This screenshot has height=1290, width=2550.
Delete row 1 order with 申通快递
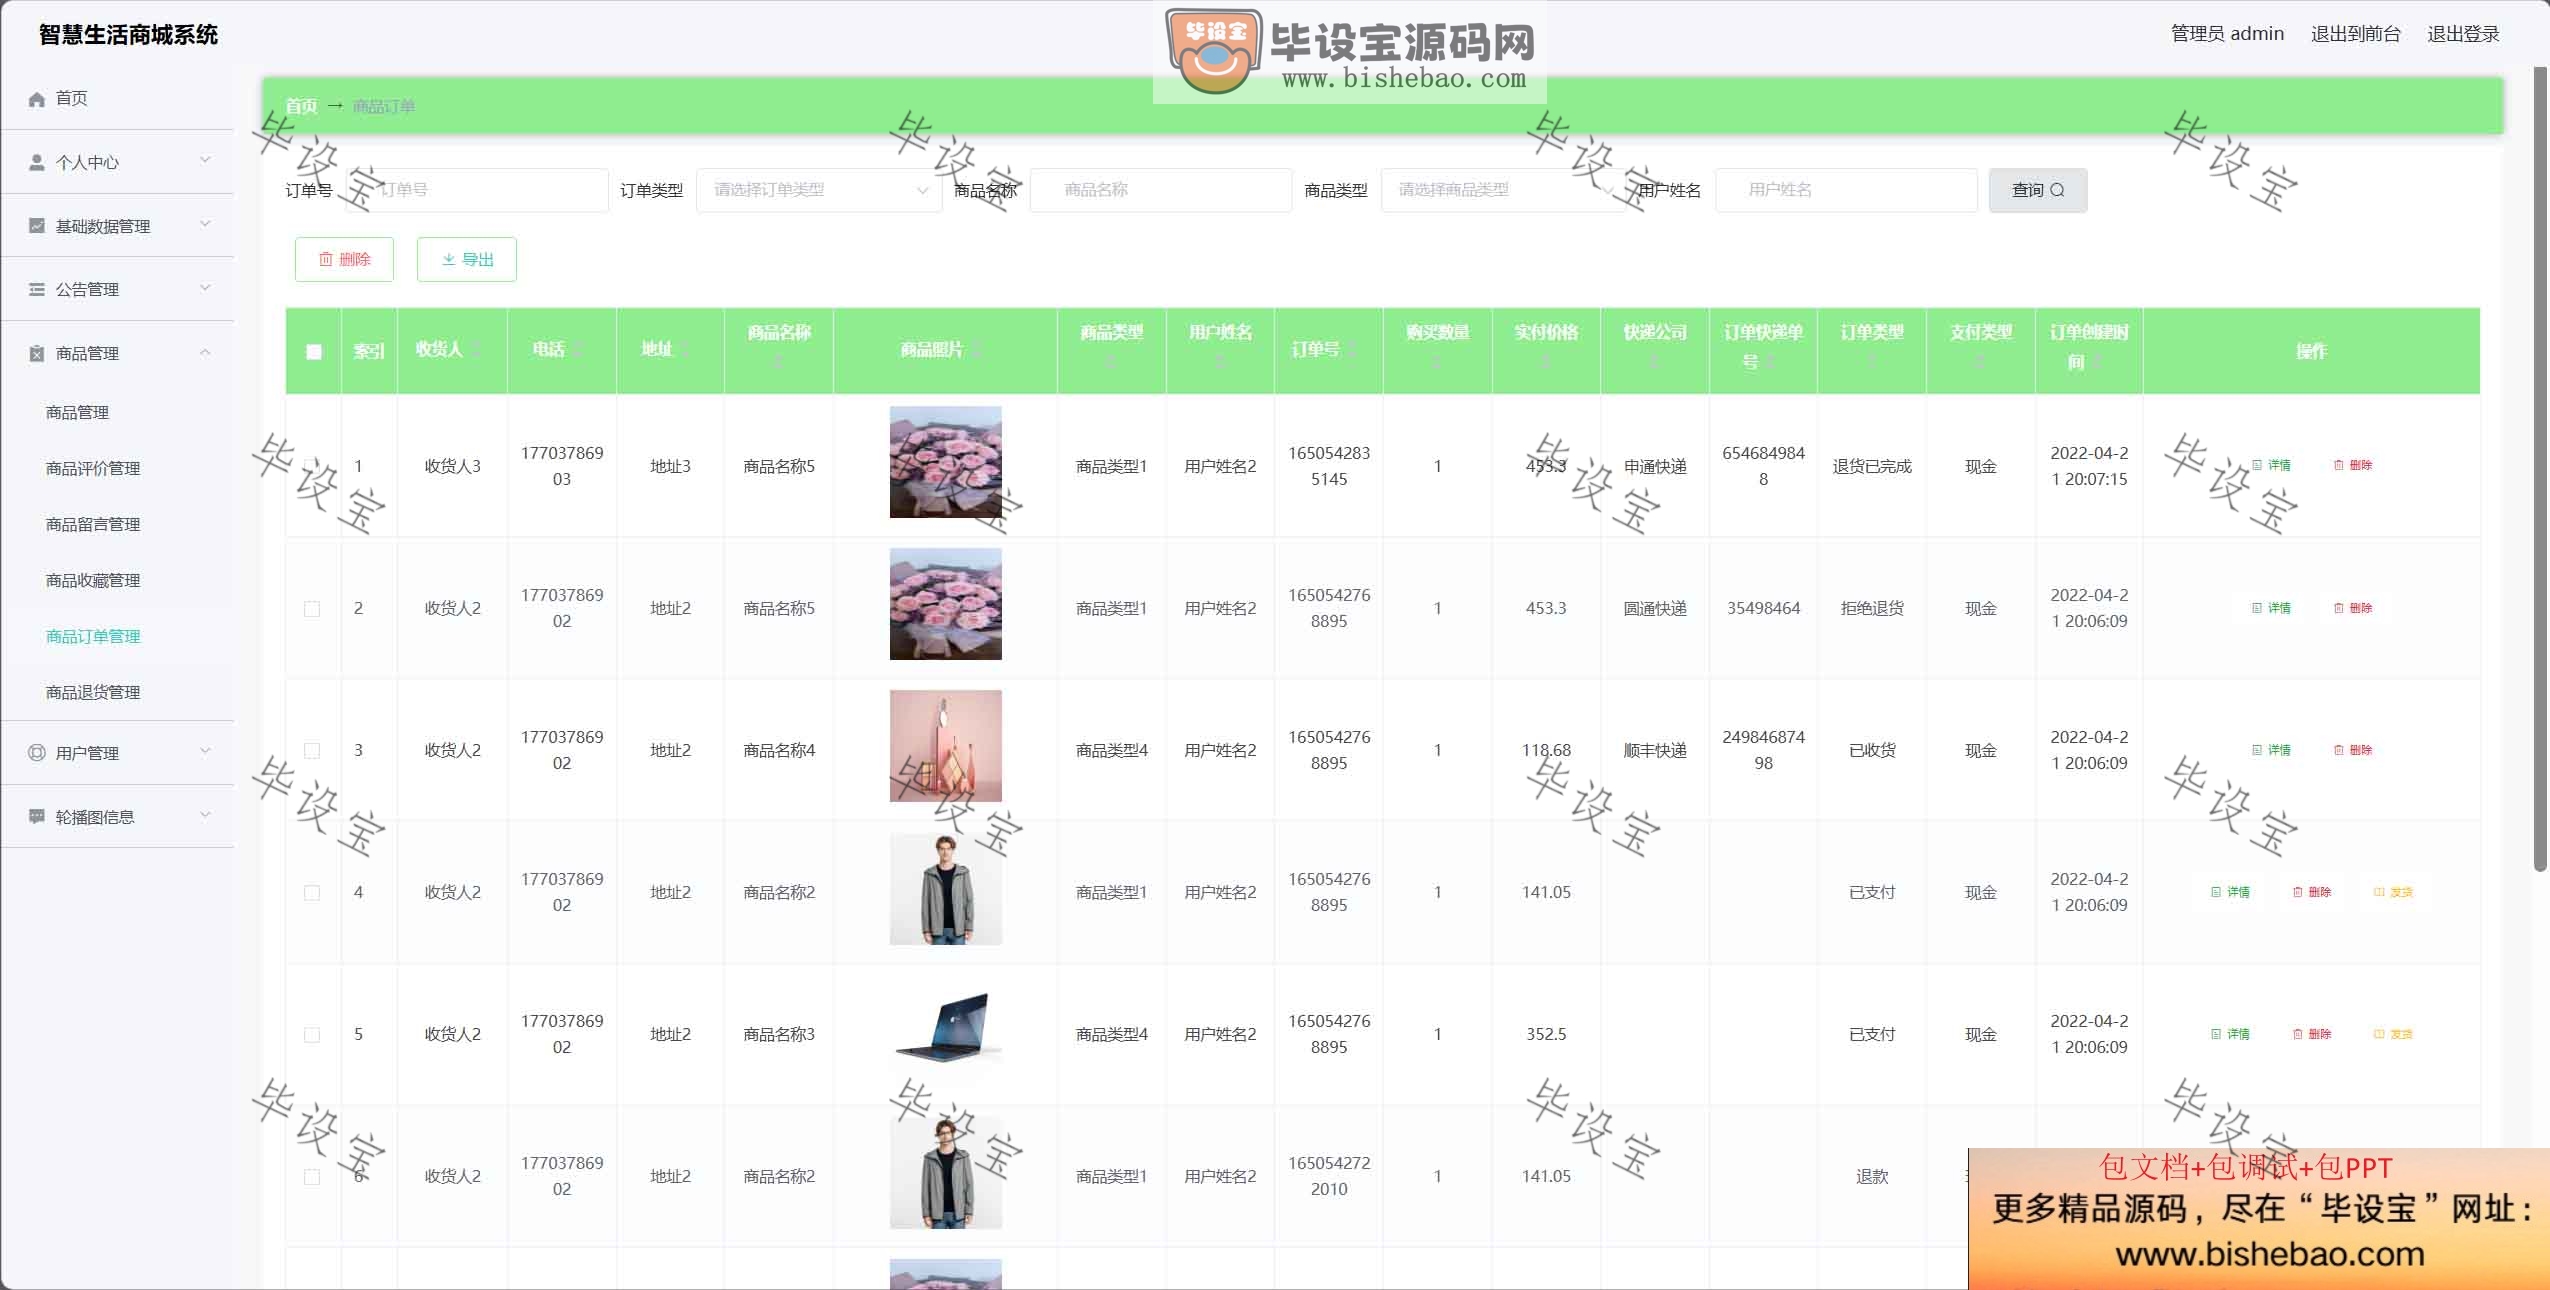click(x=2353, y=465)
